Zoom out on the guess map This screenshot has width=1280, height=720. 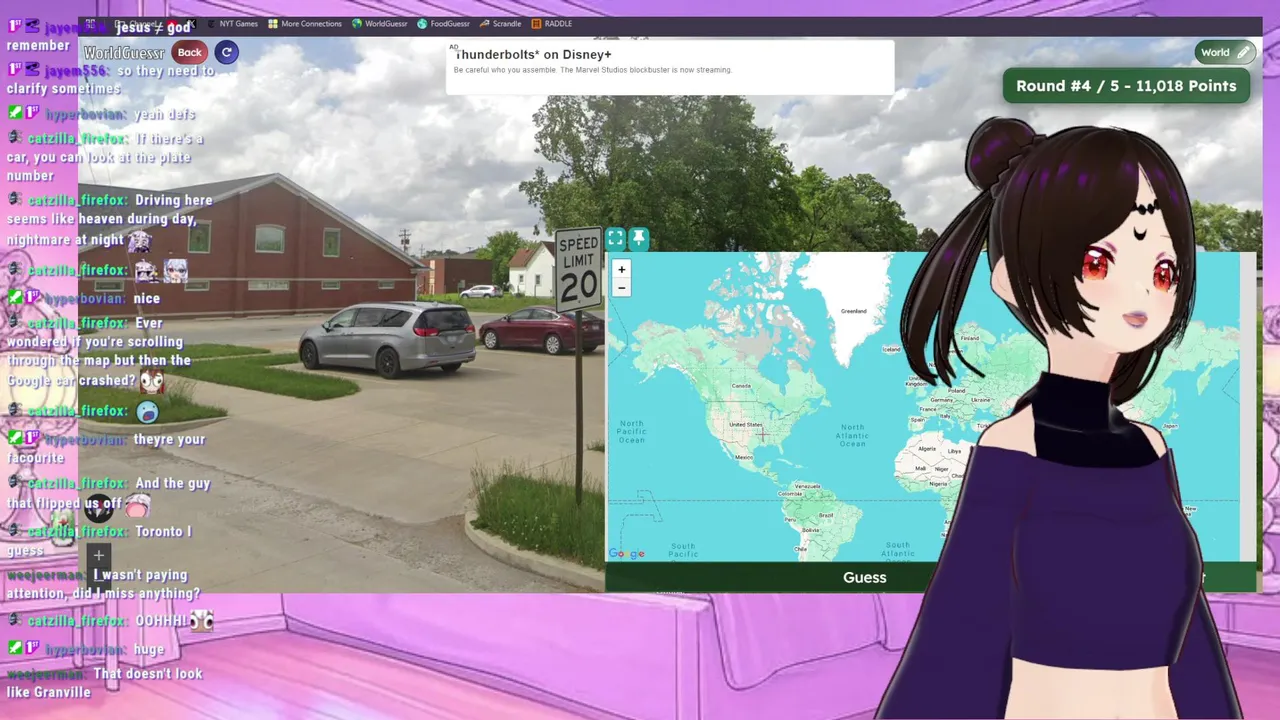coord(621,288)
